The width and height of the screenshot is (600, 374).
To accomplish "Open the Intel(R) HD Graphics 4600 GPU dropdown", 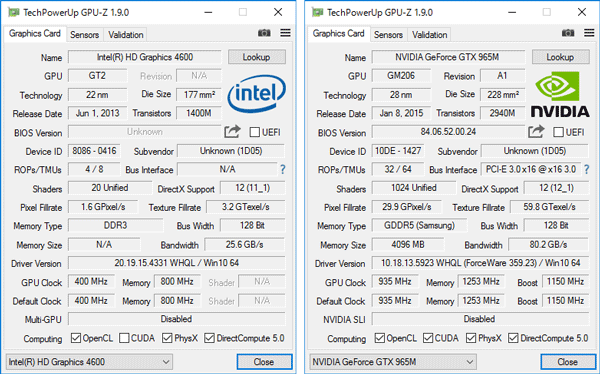I will tap(89, 362).
